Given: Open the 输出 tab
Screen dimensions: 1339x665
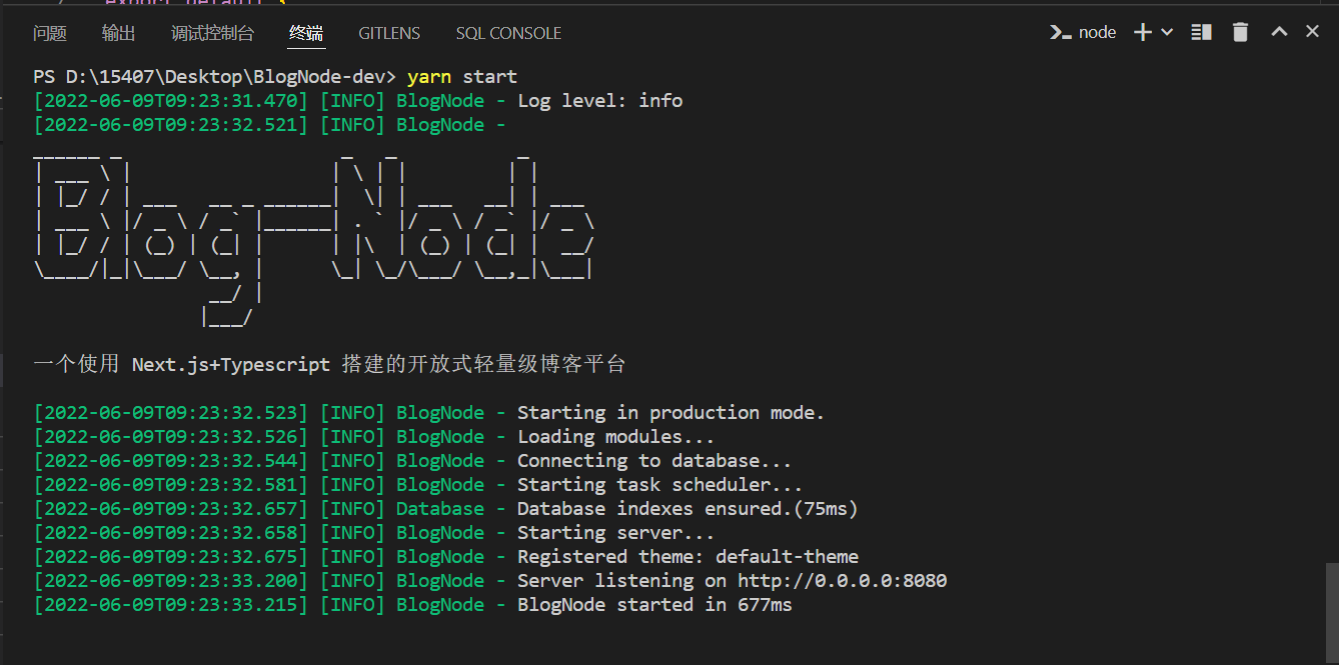Looking at the screenshot, I should (x=118, y=33).
